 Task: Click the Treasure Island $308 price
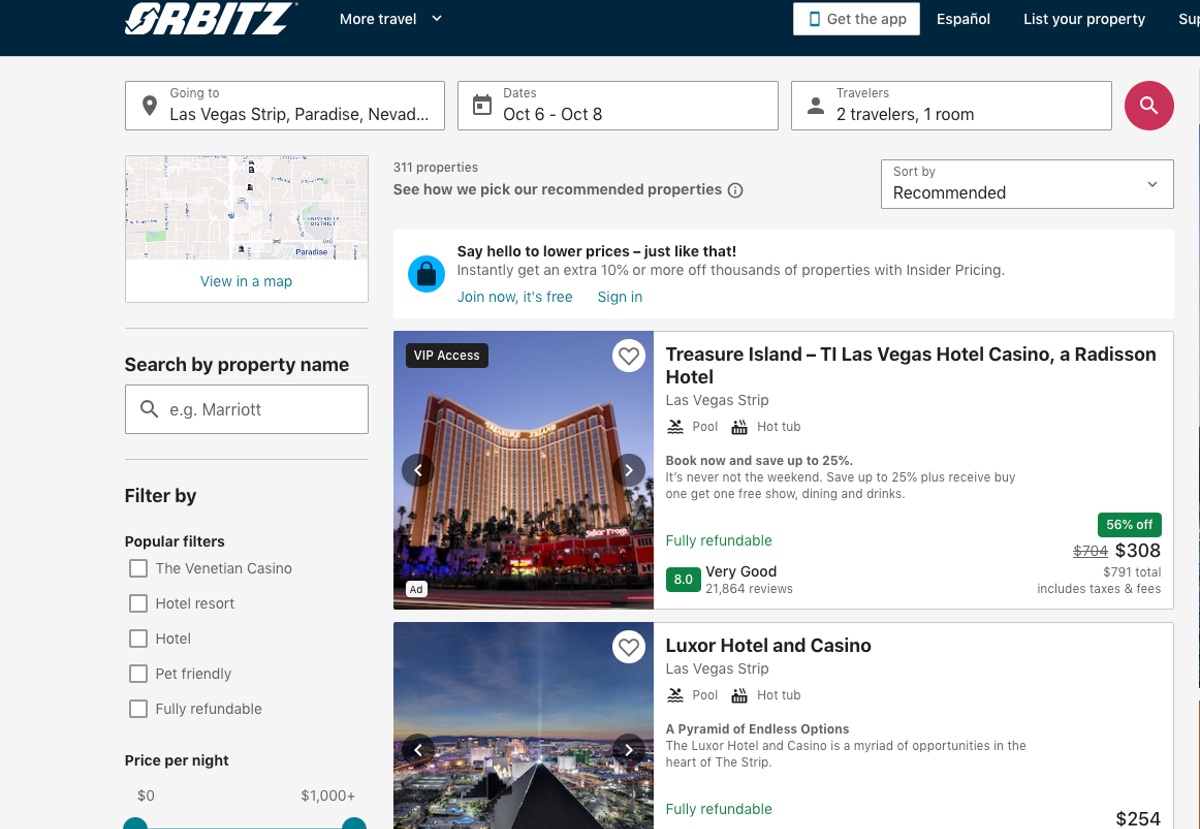pyautogui.click(x=1138, y=551)
